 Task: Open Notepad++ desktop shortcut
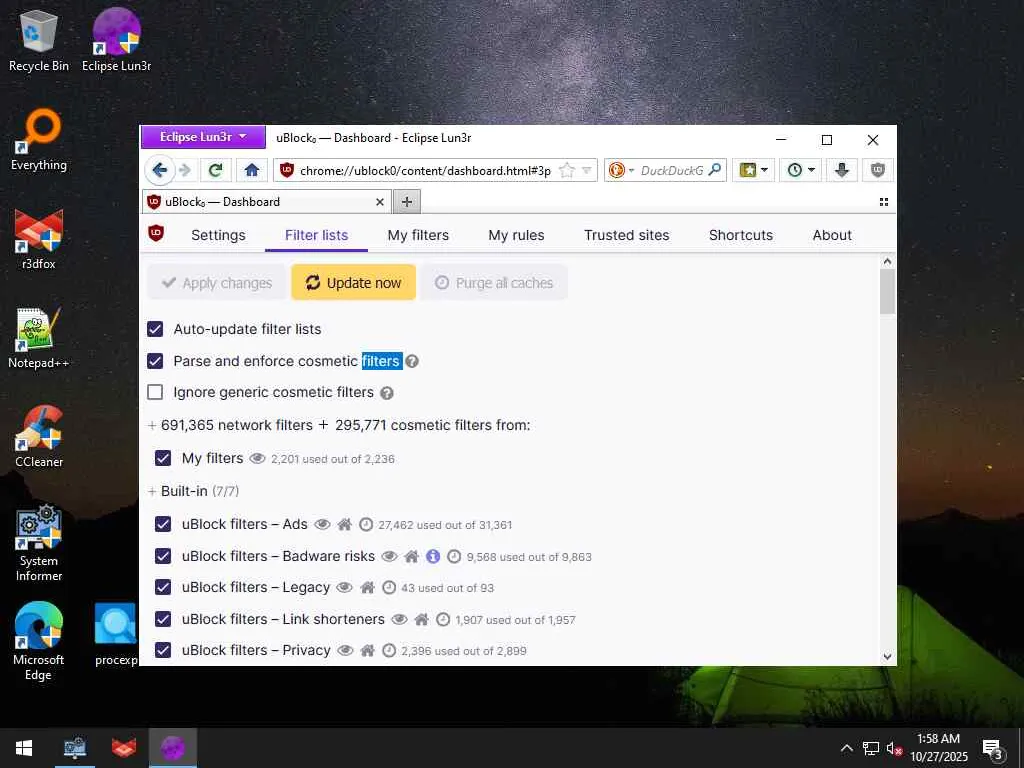pyautogui.click(x=39, y=338)
